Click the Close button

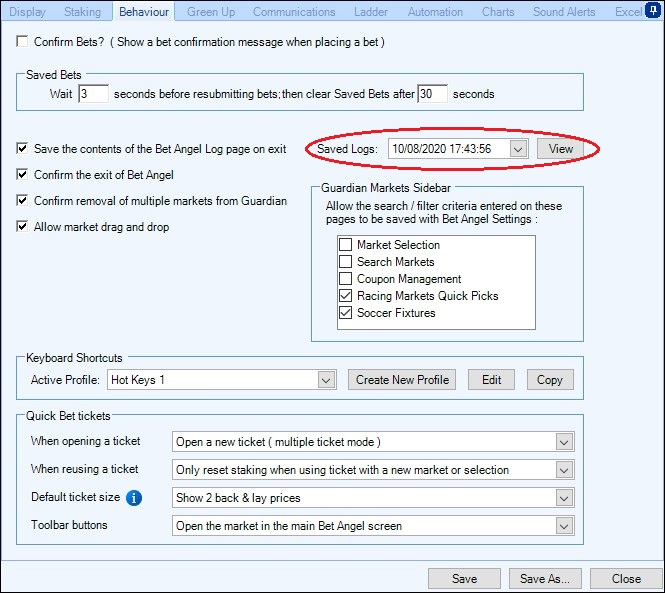[626, 579]
